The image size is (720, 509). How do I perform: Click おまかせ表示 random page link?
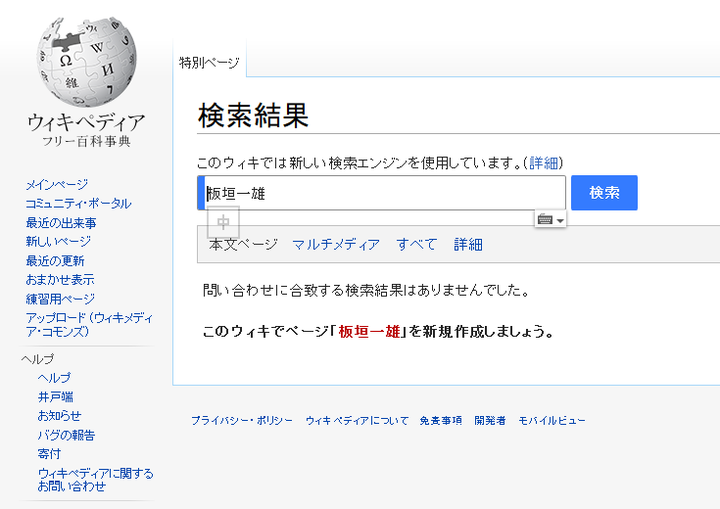60,280
